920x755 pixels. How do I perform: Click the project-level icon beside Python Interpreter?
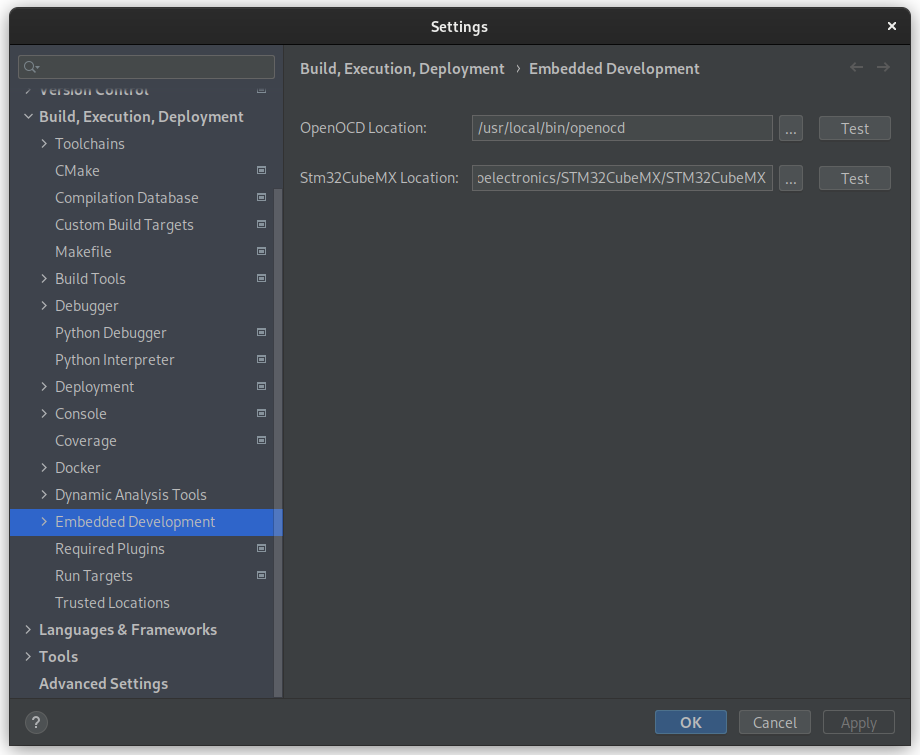tap(261, 360)
